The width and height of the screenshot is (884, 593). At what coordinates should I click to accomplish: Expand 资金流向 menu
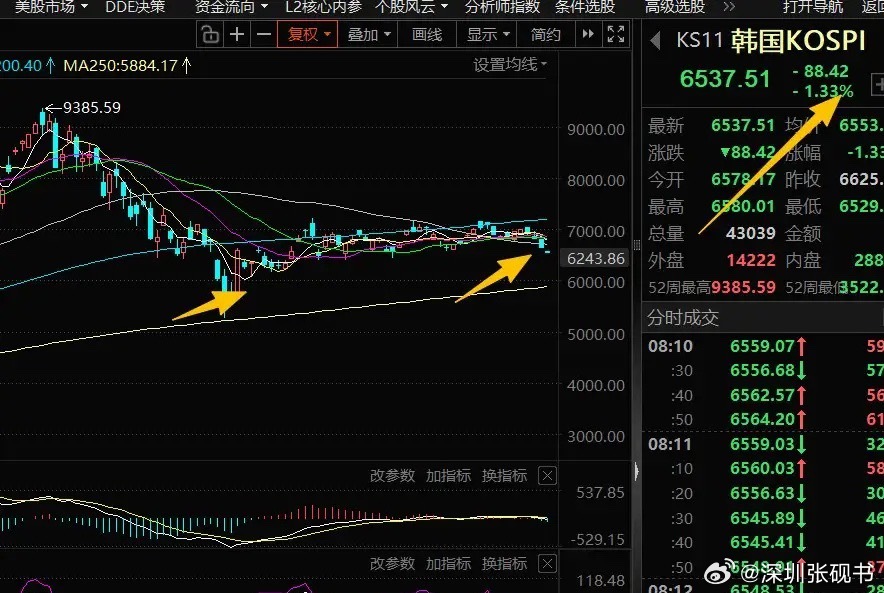231,7
